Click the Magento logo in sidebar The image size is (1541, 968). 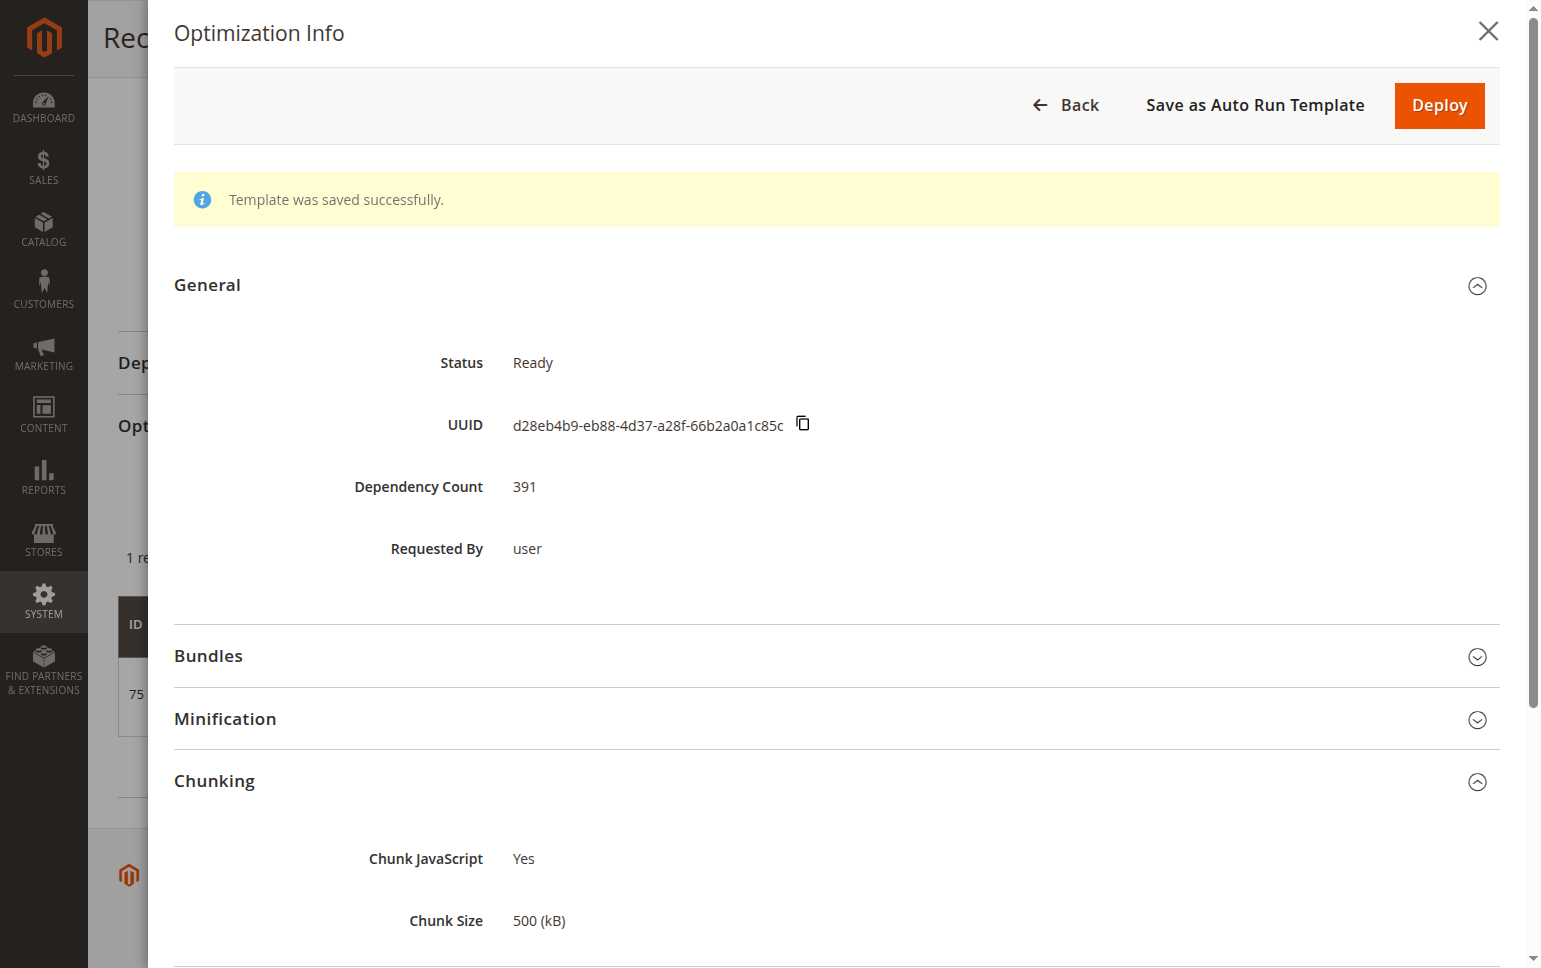point(44,38)
